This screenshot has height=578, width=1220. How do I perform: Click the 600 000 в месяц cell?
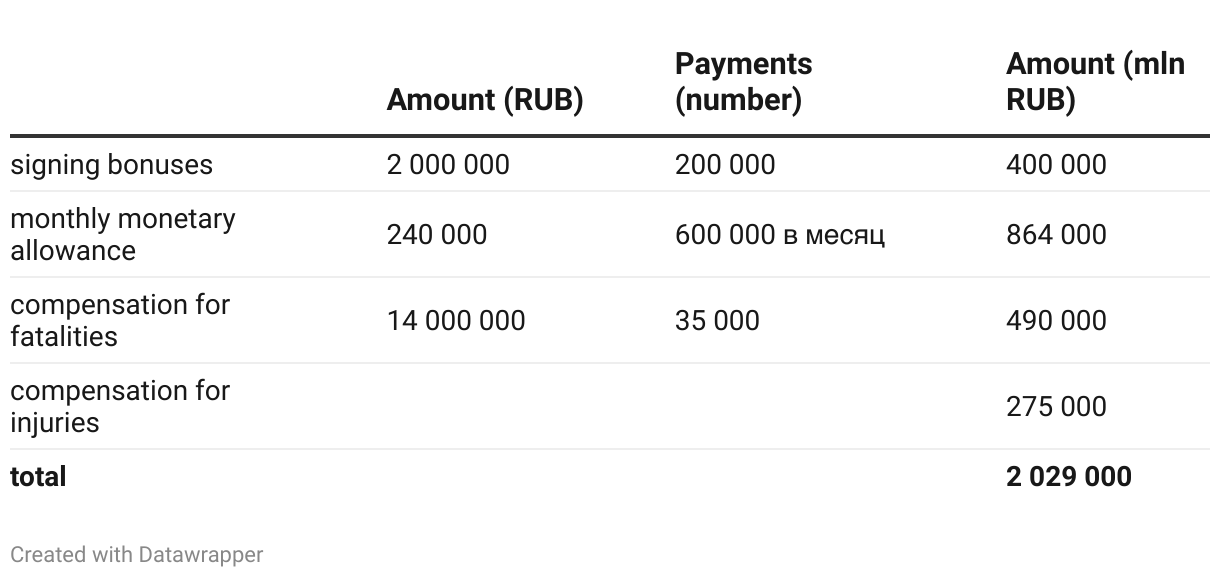coord(780,234)
